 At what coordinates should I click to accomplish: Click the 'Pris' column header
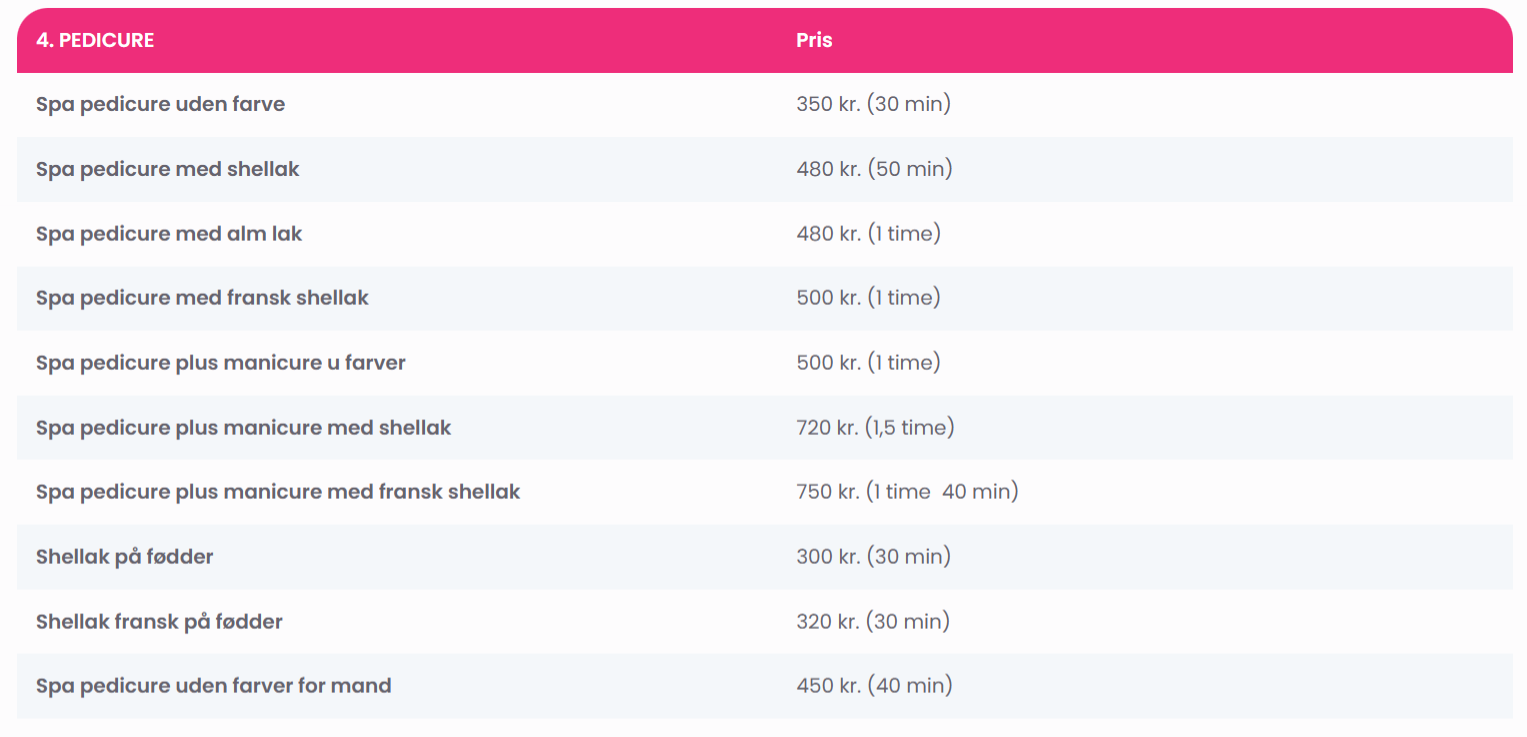[814, 41]
